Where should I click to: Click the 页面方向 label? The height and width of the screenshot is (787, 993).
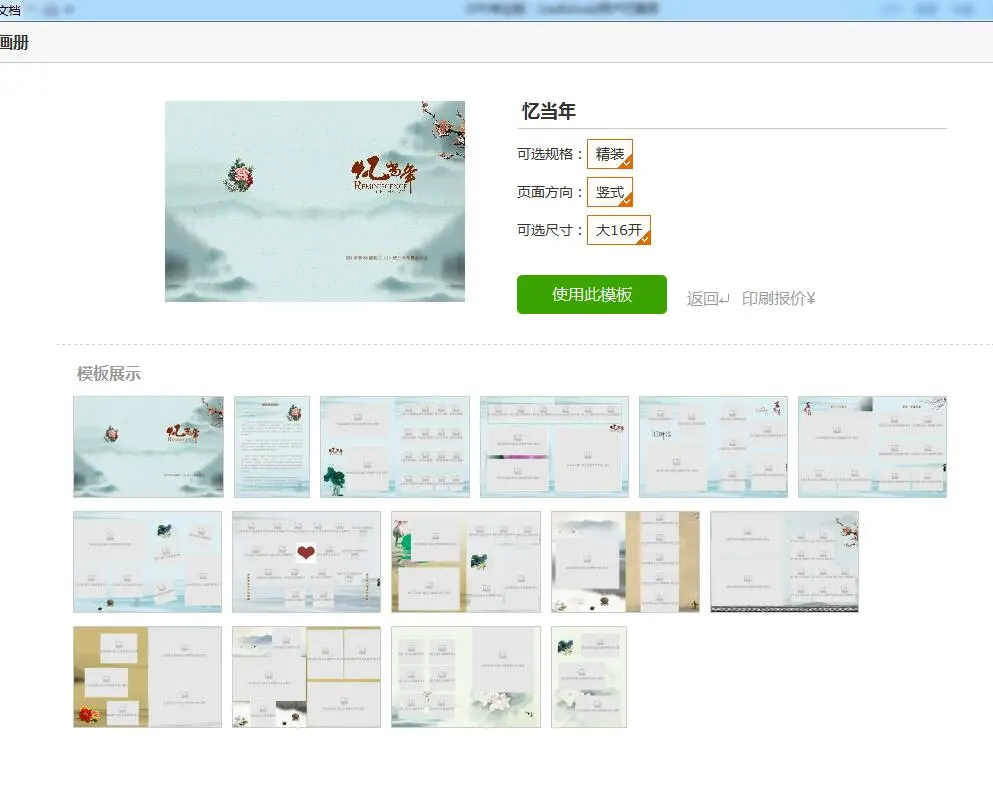point(549,192)
